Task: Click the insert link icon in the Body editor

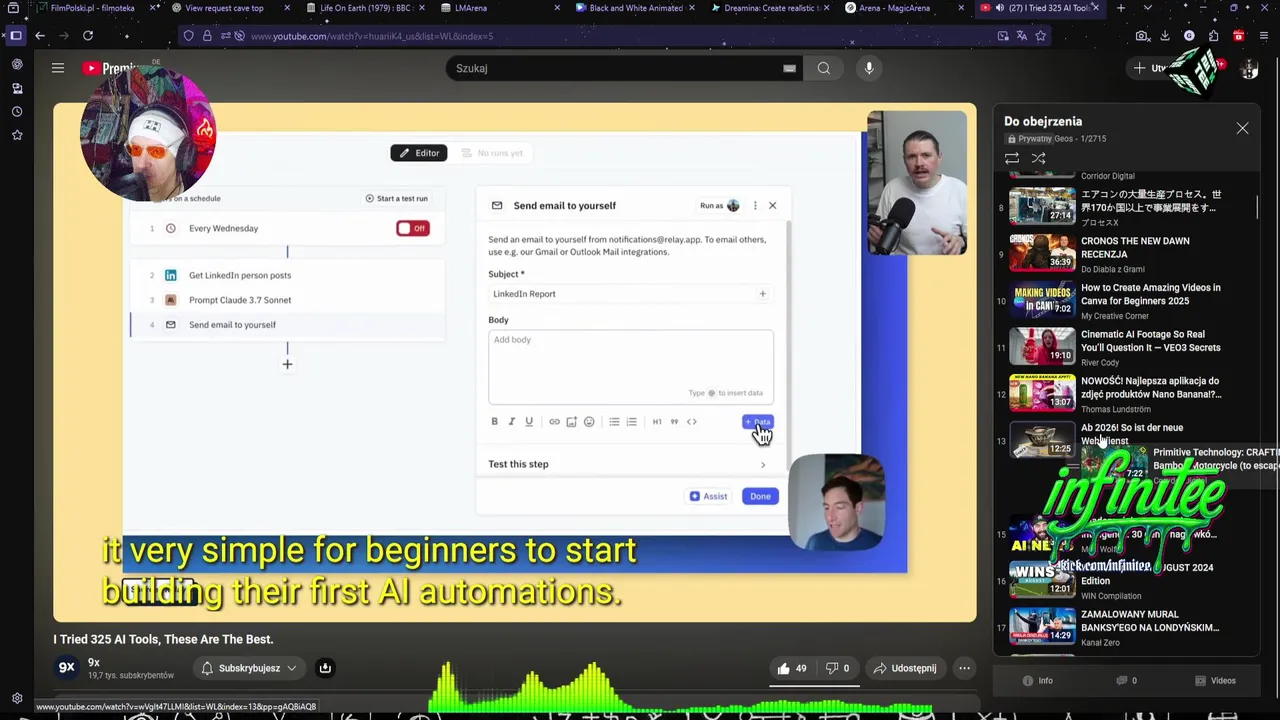Action: coord(554,422)
